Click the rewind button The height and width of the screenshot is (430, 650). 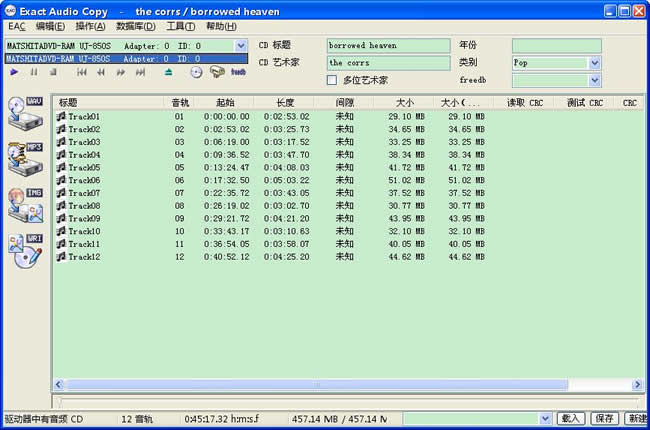(101, 72)
